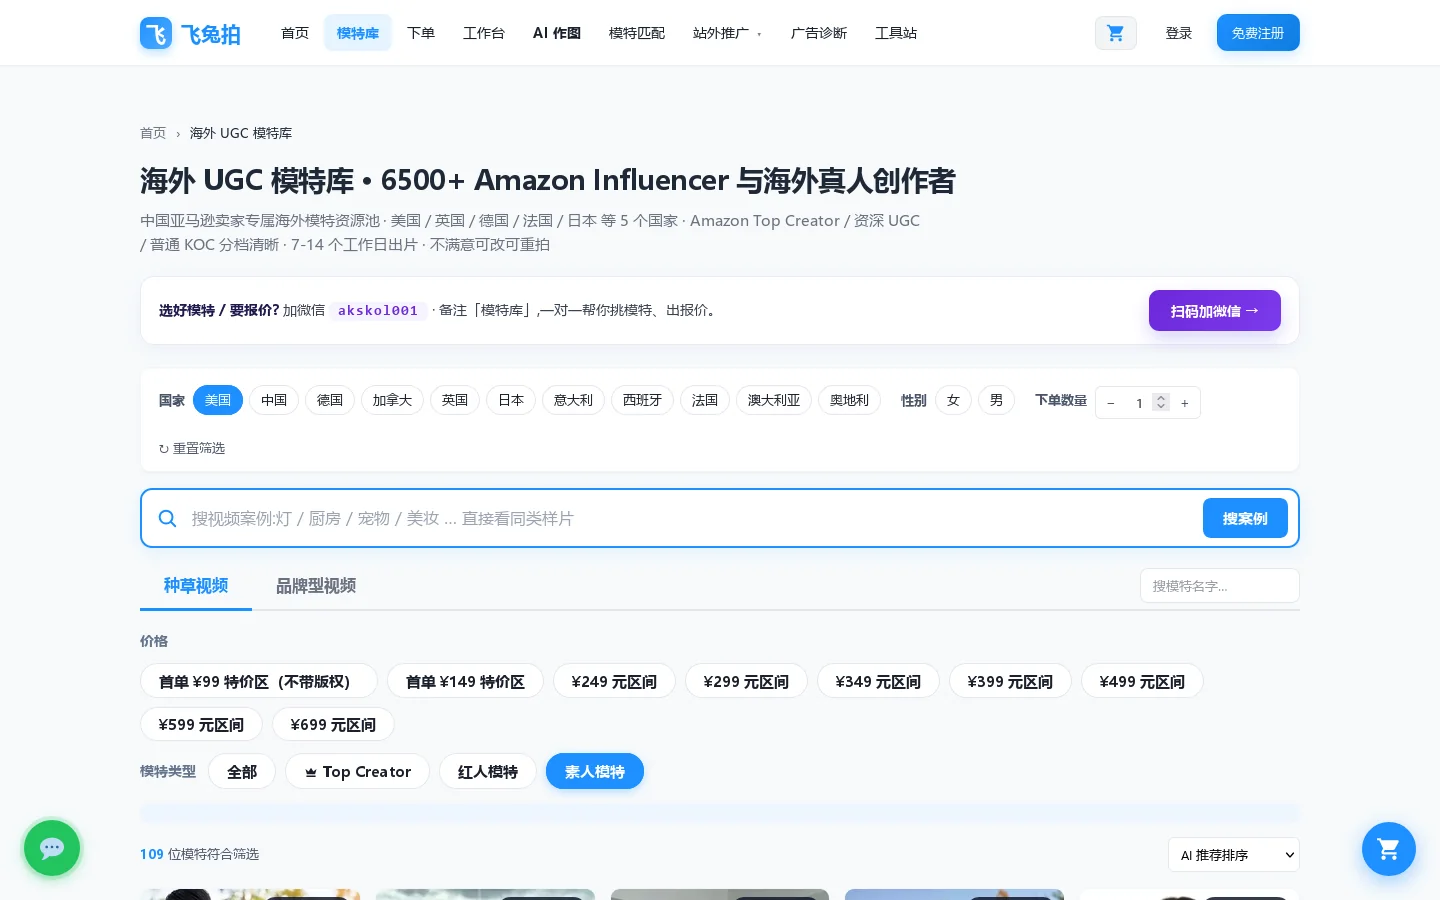Select country 德国

tap(330, 400)
